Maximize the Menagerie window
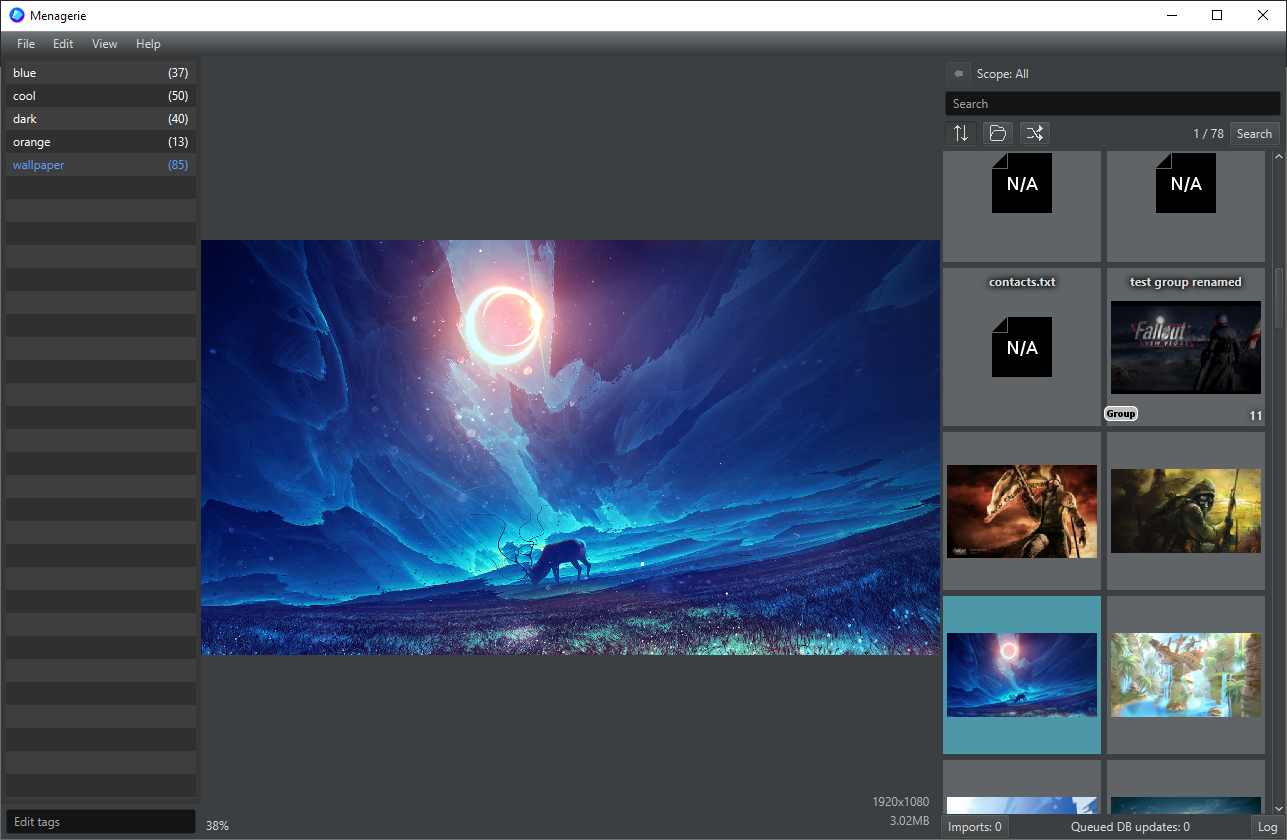 (x=1217, y=15)
